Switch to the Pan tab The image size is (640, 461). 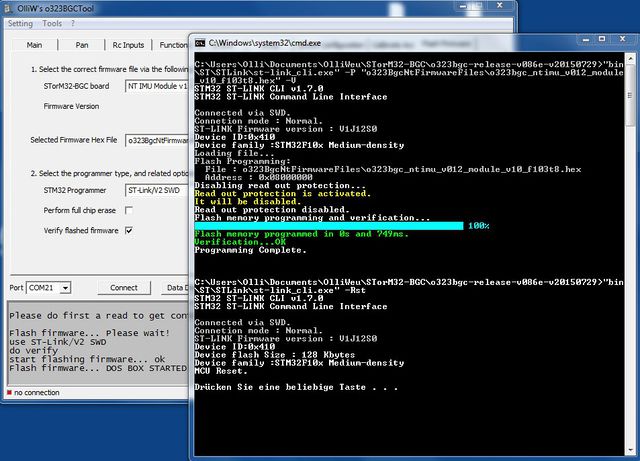[x=83, y=45]
